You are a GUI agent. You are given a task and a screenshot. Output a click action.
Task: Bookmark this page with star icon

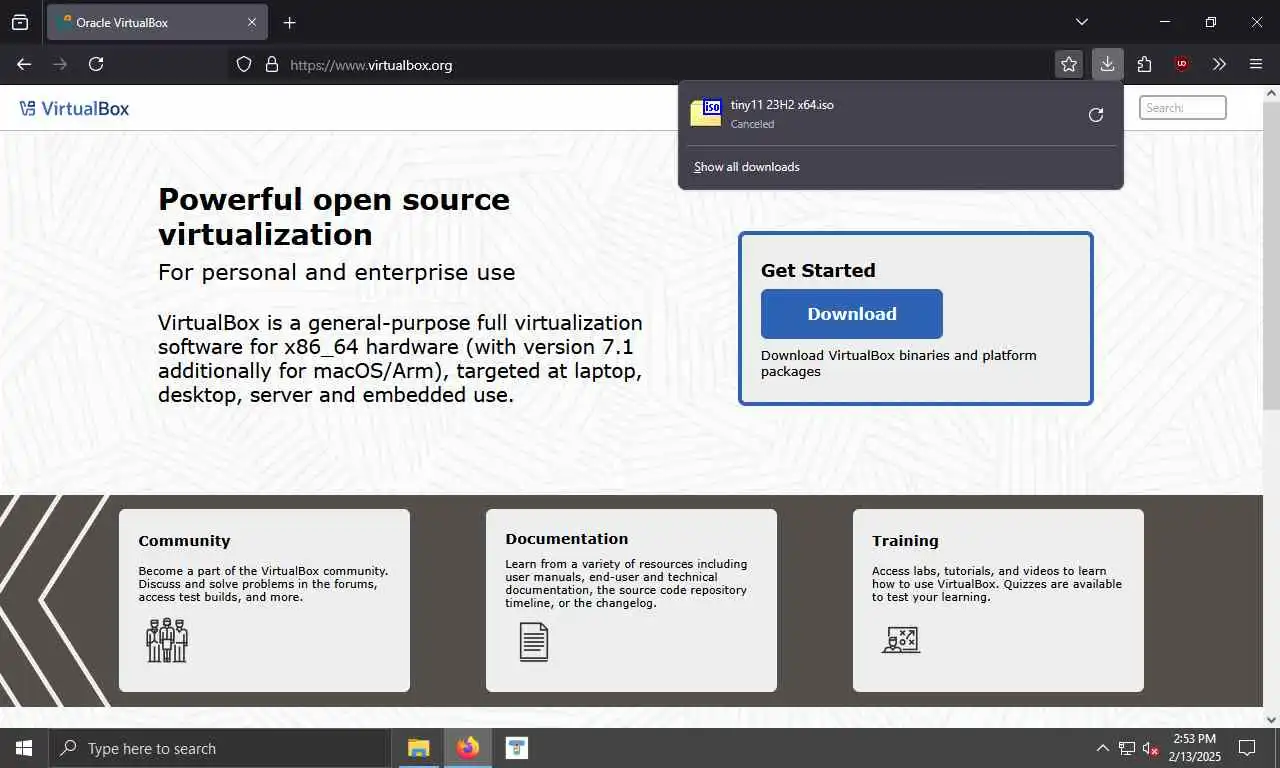click(x=1069, y=64)
